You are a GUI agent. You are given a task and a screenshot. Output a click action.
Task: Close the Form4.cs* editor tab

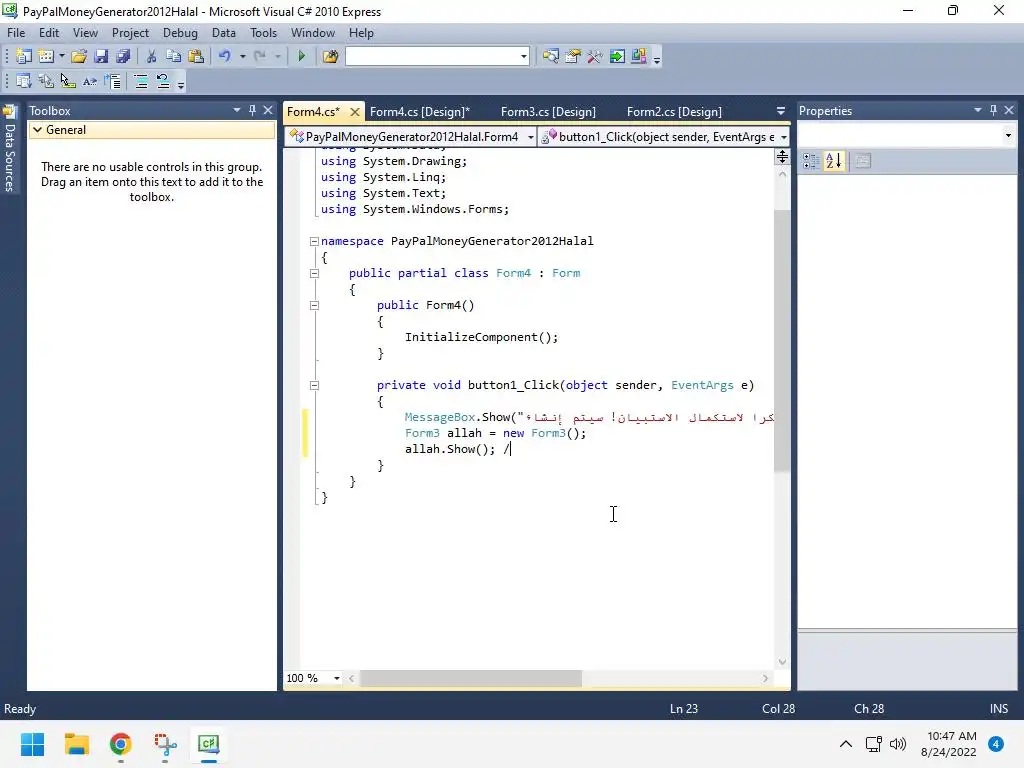(355, 112)
